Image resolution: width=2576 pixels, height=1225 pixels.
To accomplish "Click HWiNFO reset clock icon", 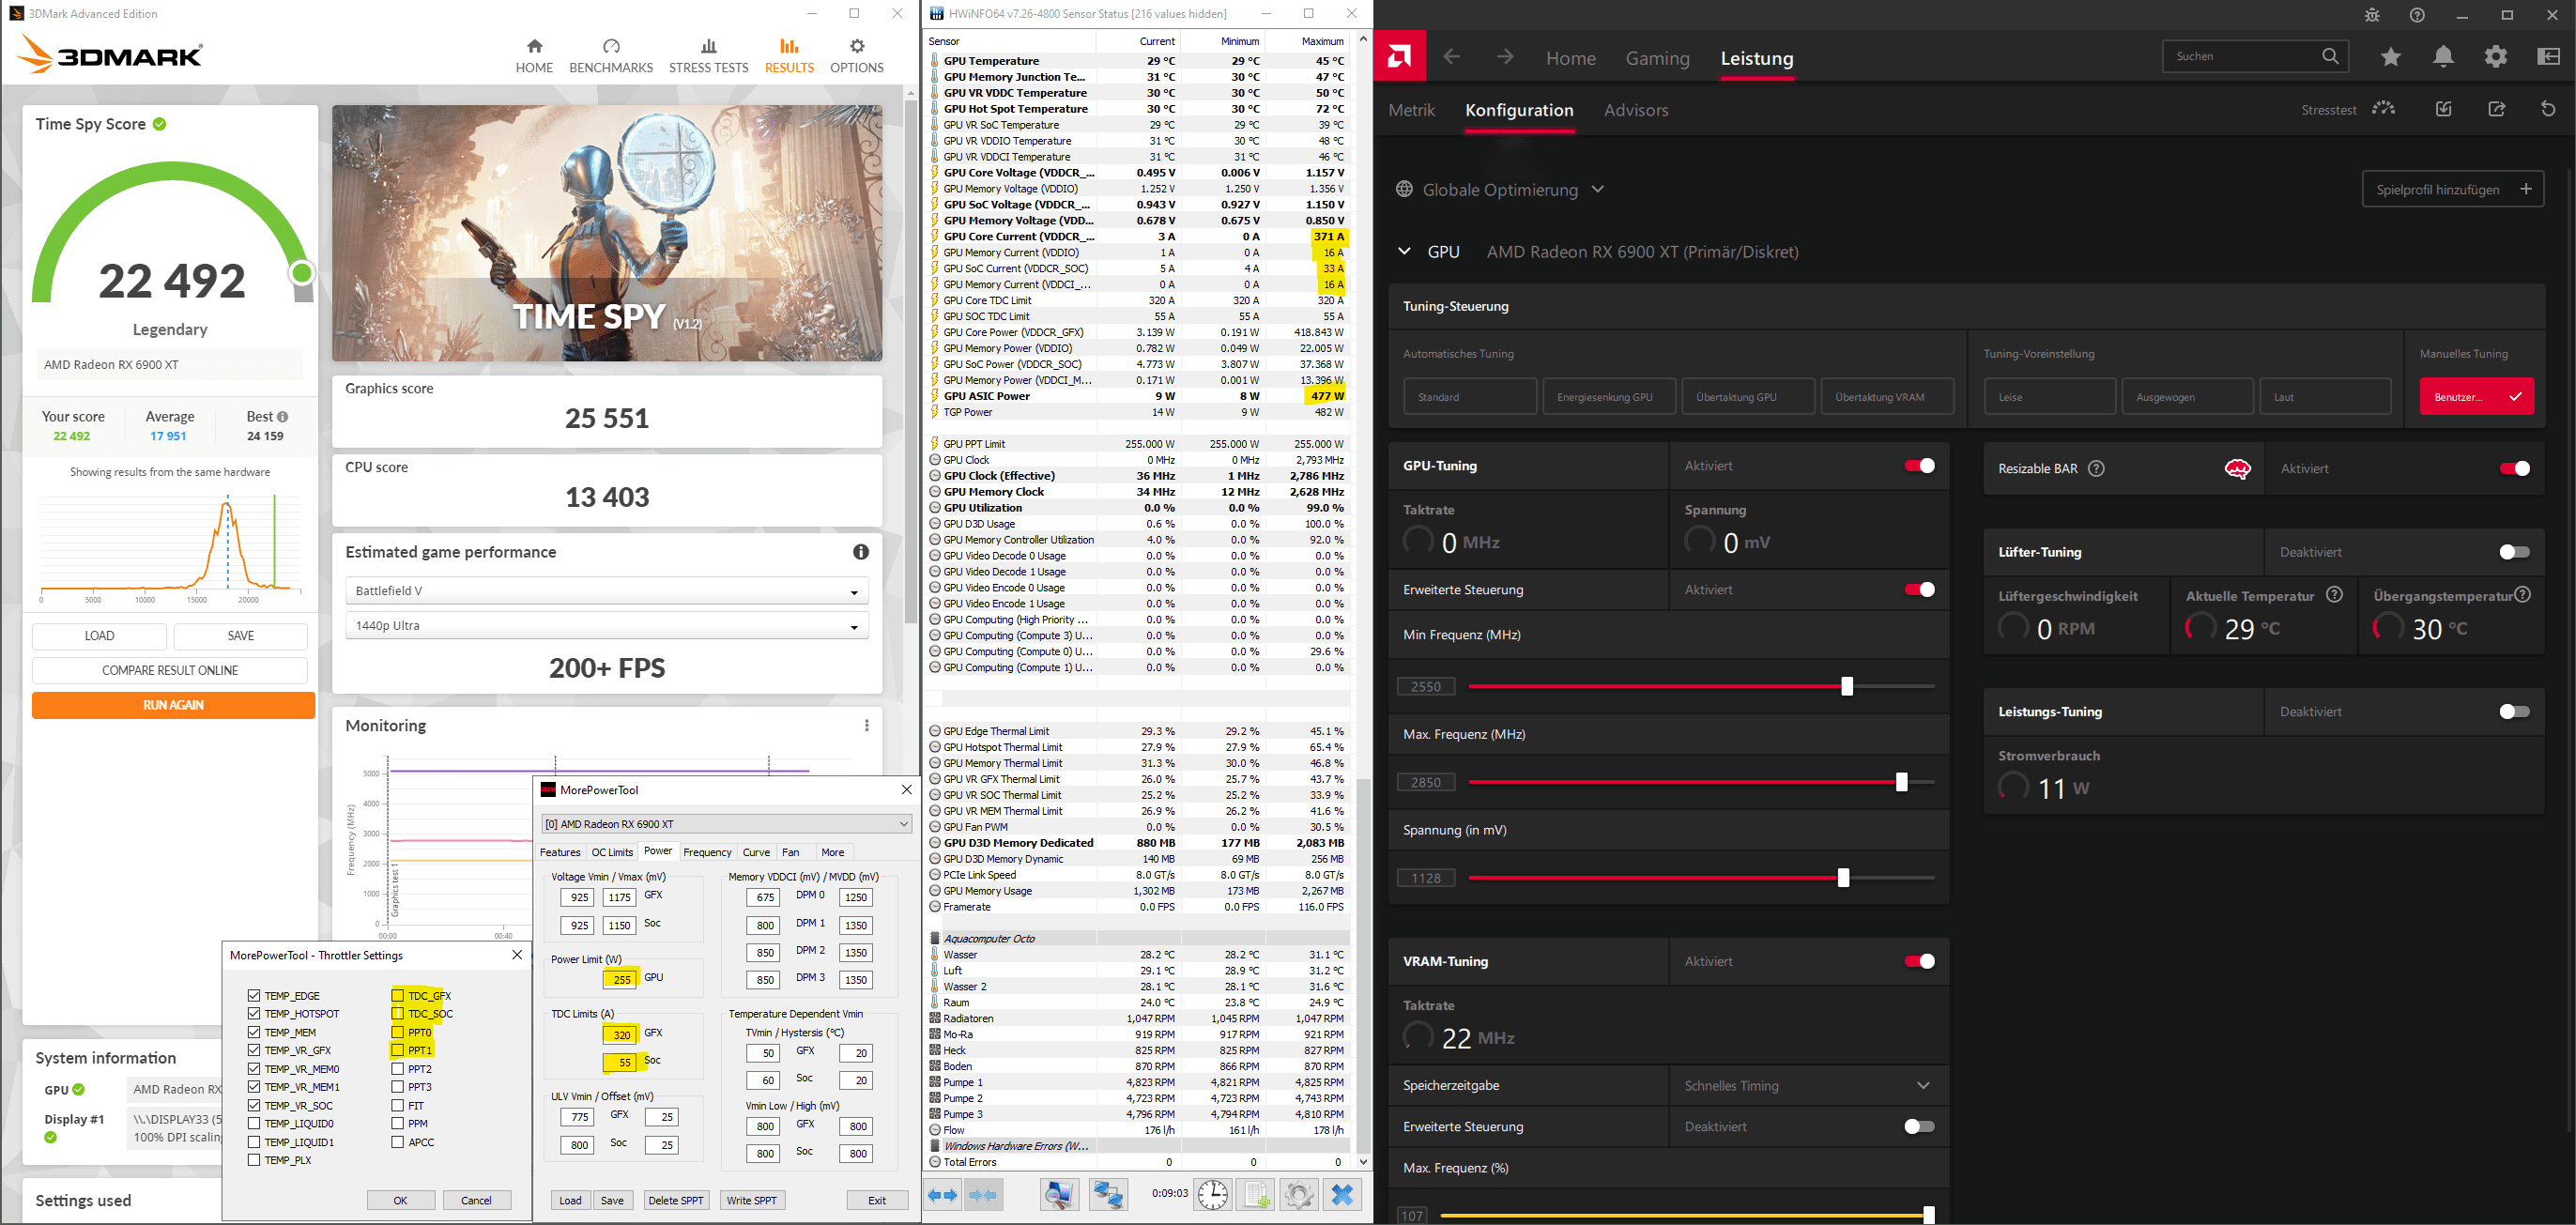I will (x=1212, y=1194).
